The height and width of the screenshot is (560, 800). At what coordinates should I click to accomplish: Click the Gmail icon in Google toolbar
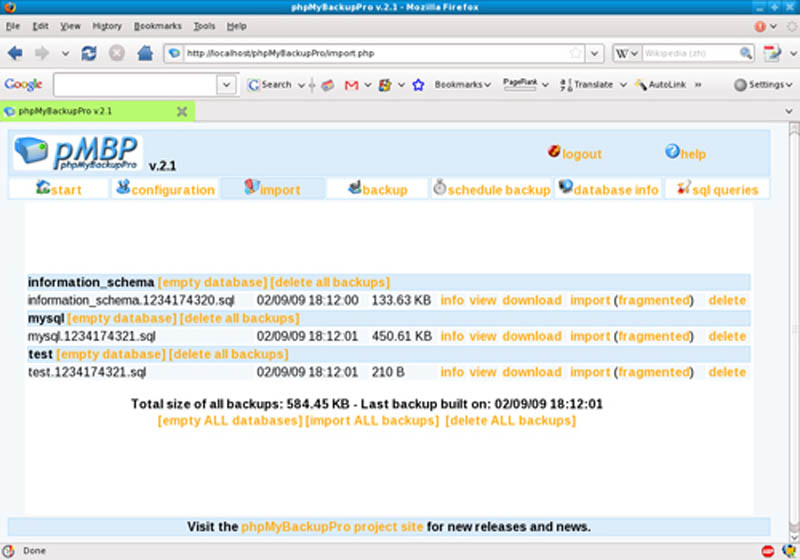coord(352,85)
